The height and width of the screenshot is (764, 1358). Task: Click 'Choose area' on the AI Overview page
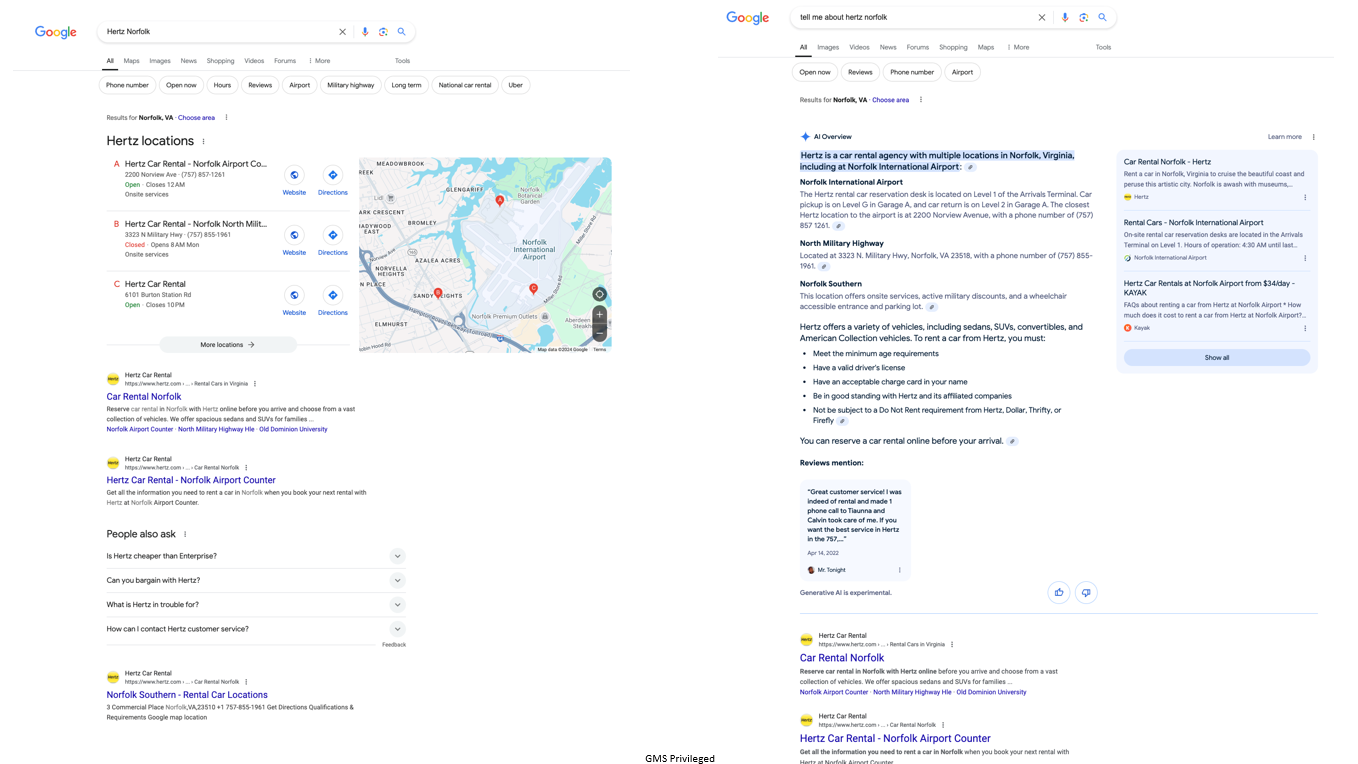pyautogui.click(x=891, y=100)
